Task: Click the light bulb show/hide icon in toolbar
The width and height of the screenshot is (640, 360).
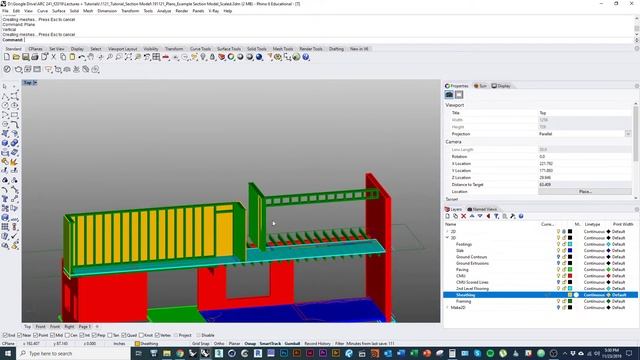Action: click(x=203, y=57)
